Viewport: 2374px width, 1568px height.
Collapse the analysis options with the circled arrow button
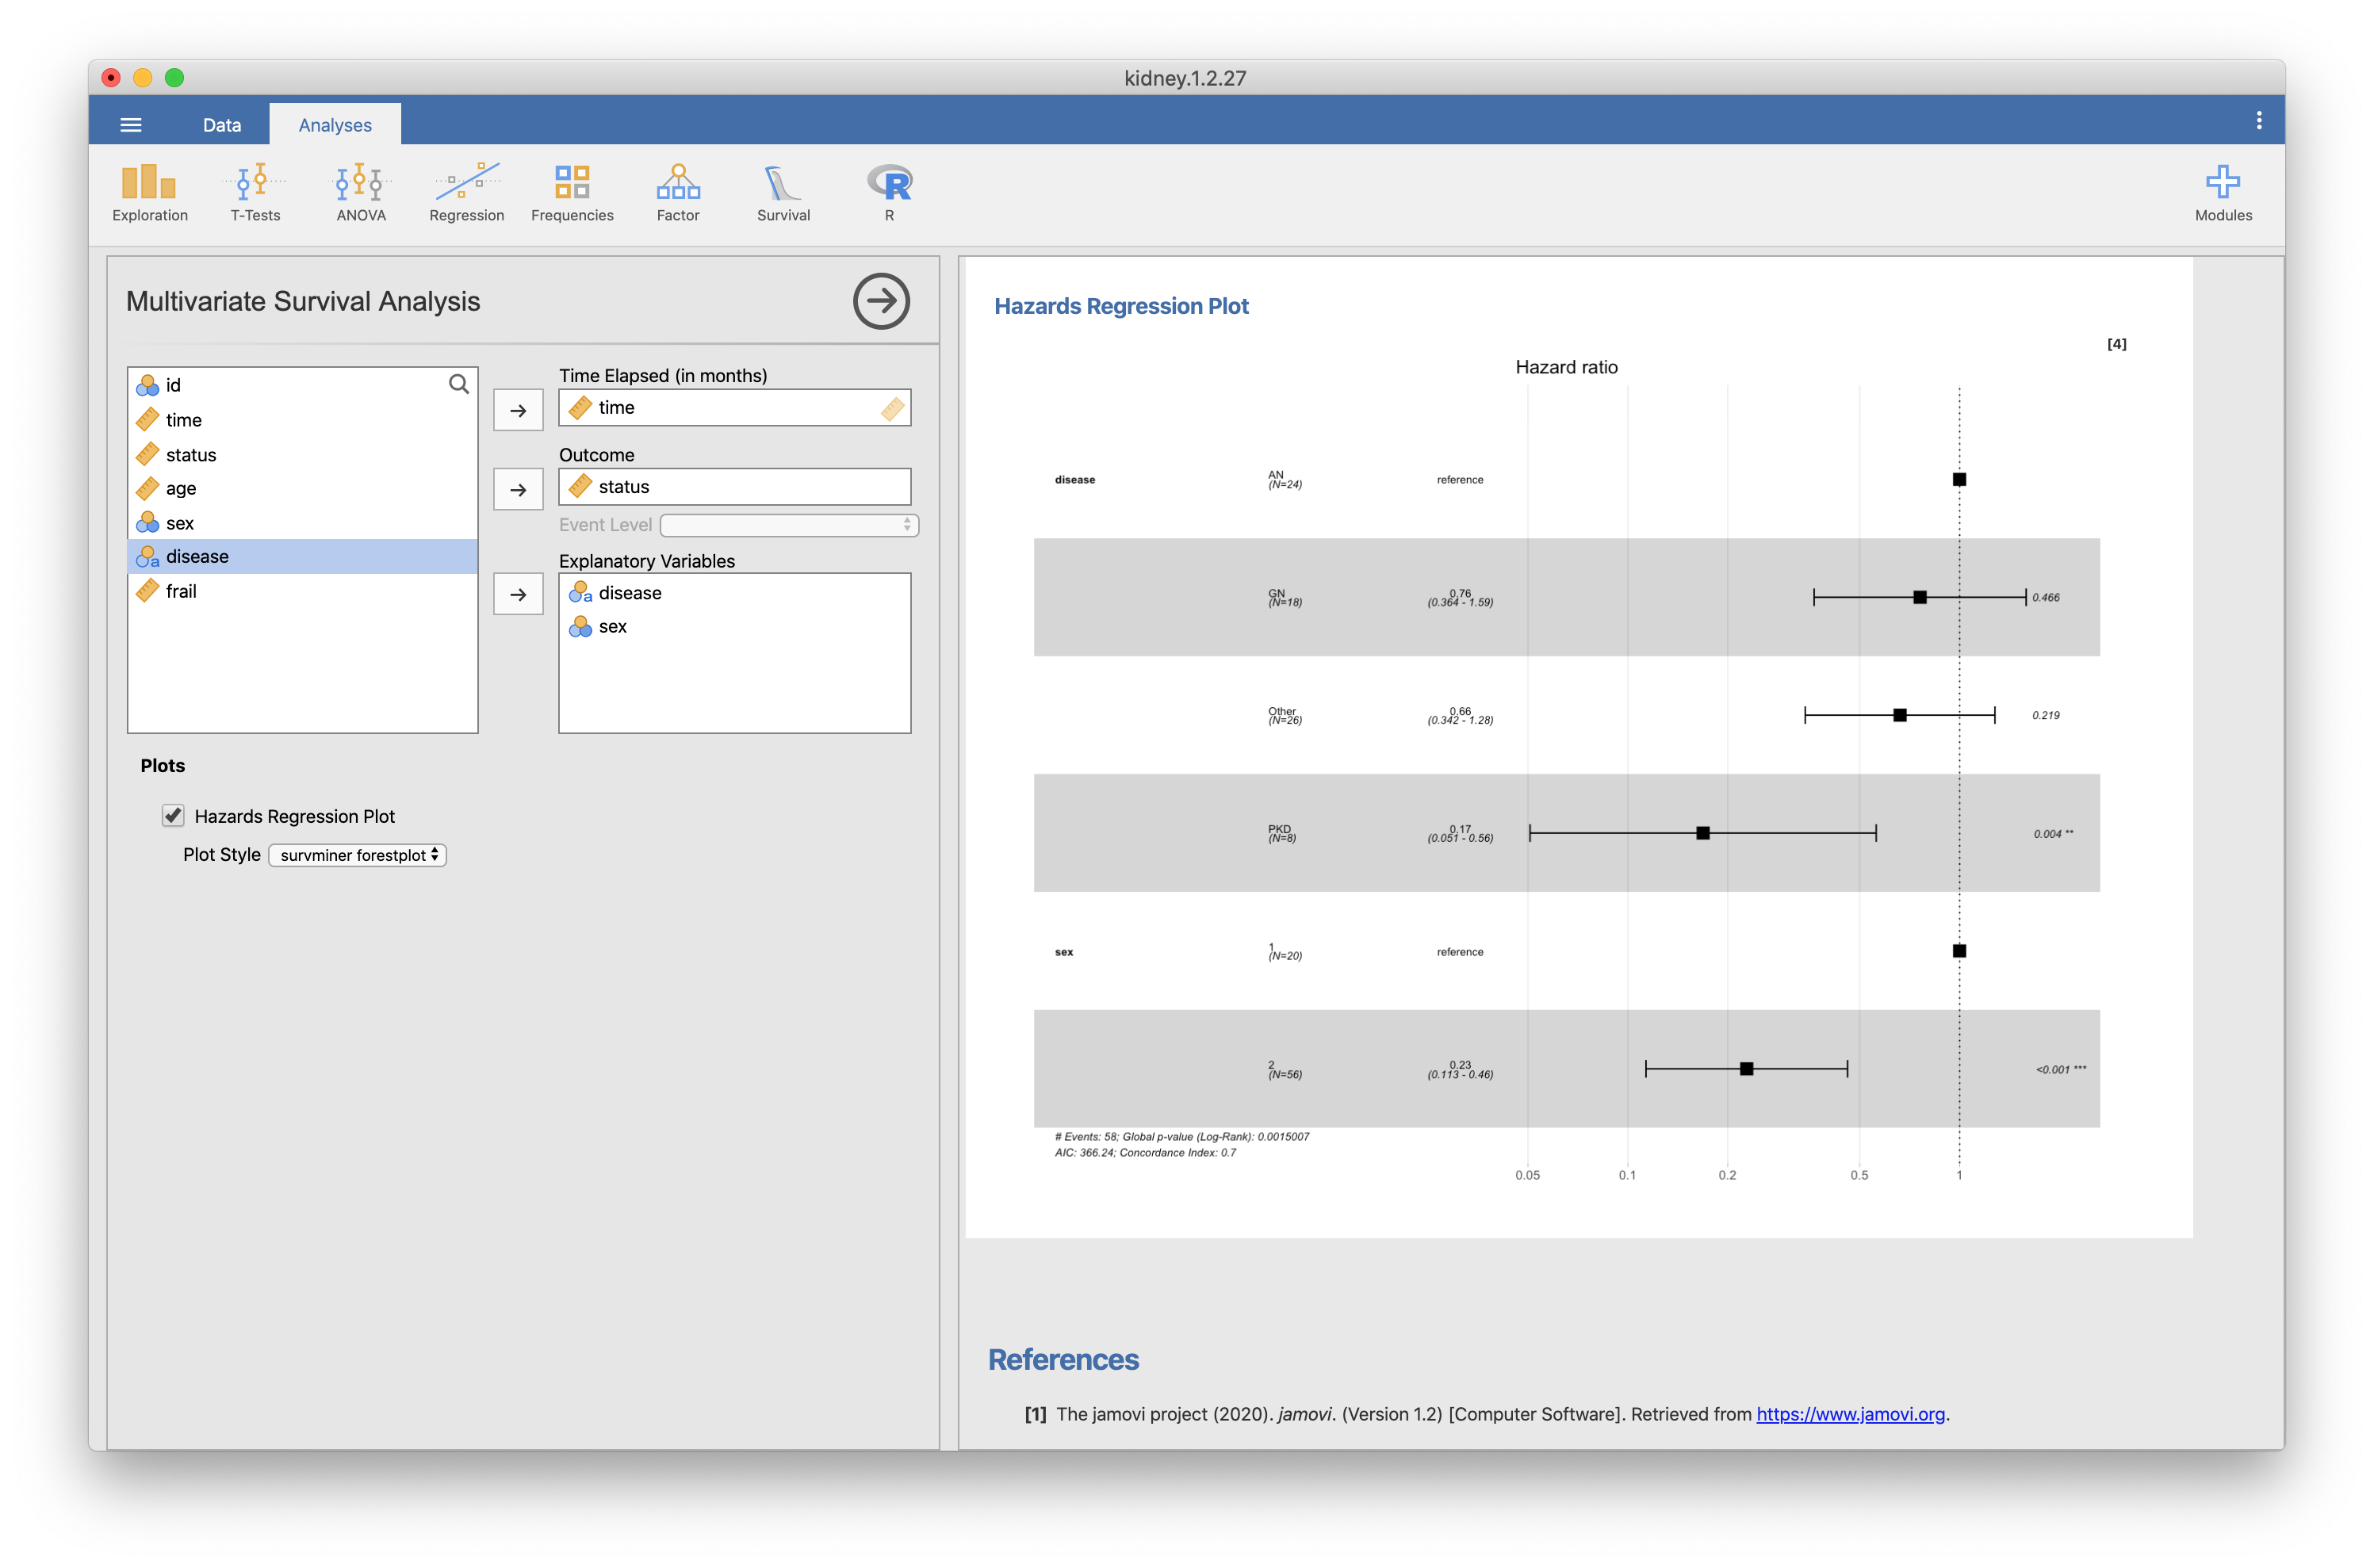pos(880,301)
